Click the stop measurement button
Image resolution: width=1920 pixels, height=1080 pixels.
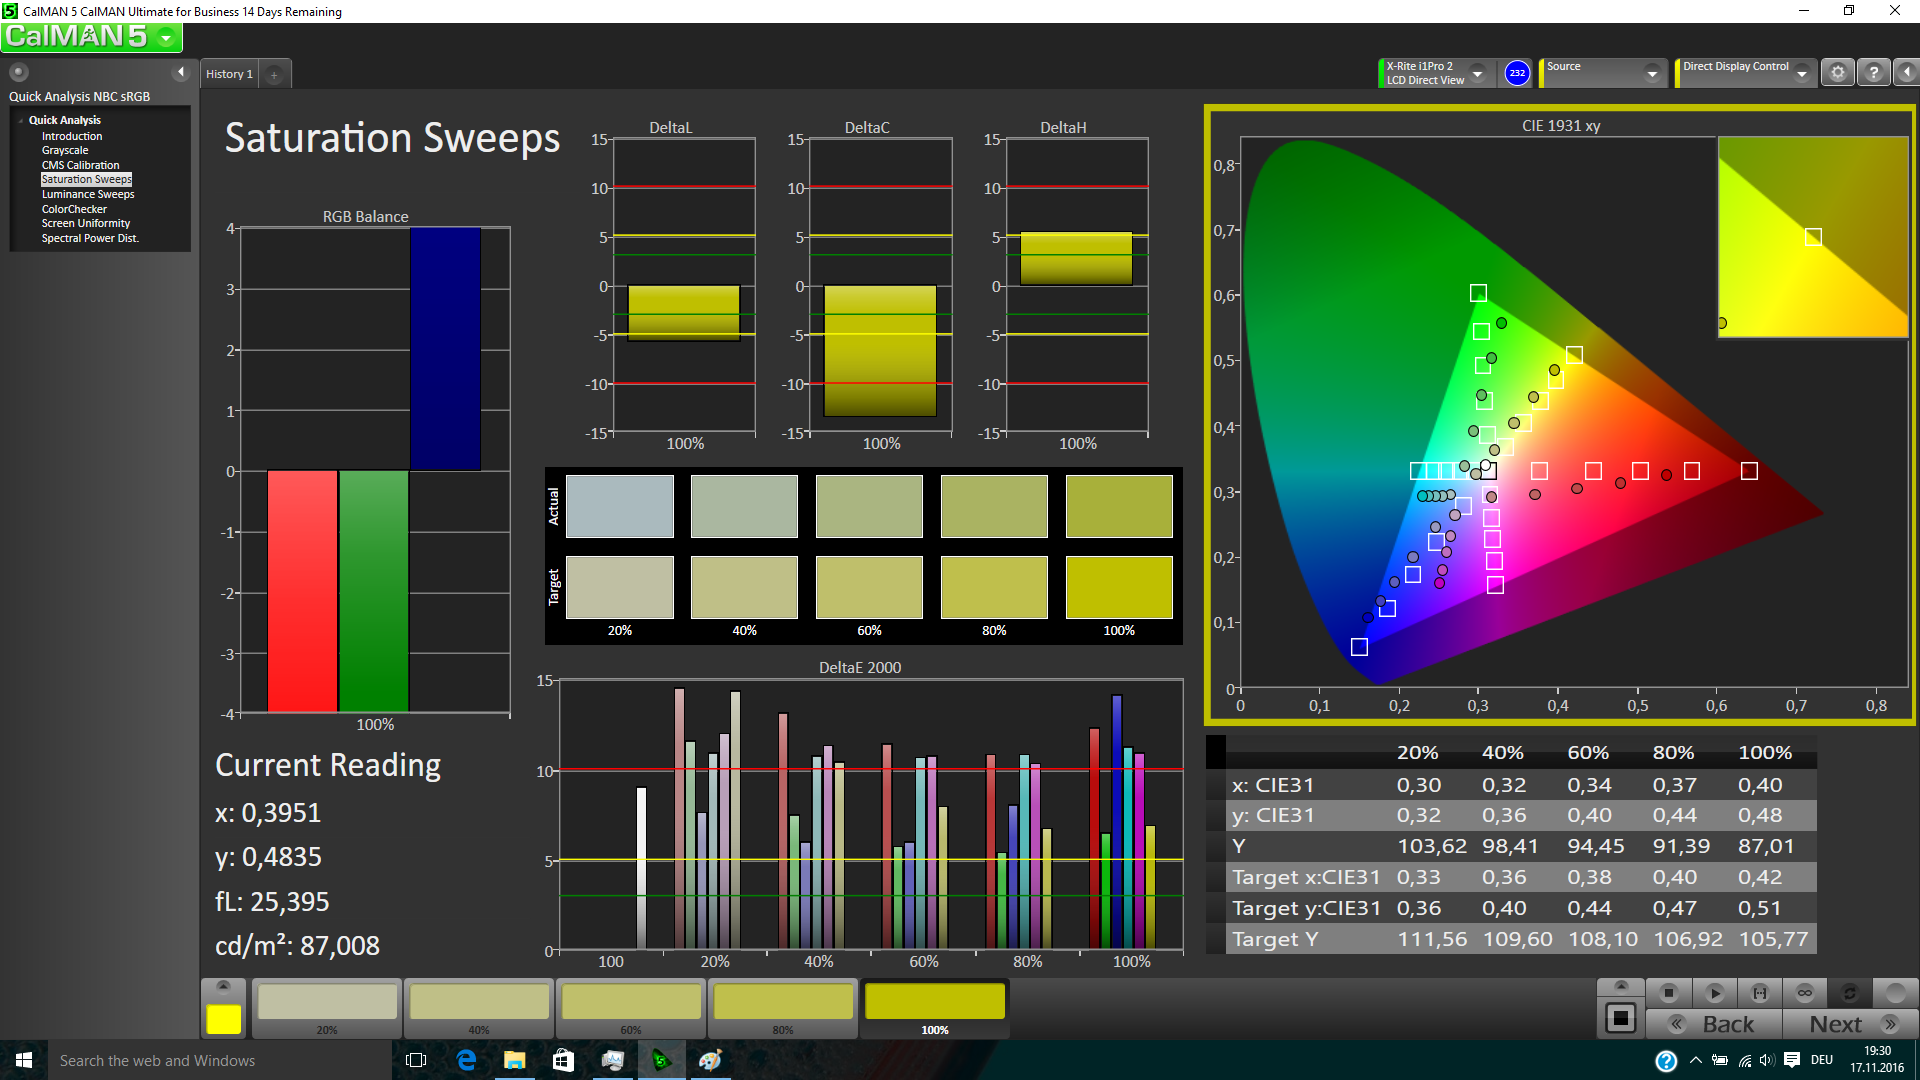[1668, 993]
